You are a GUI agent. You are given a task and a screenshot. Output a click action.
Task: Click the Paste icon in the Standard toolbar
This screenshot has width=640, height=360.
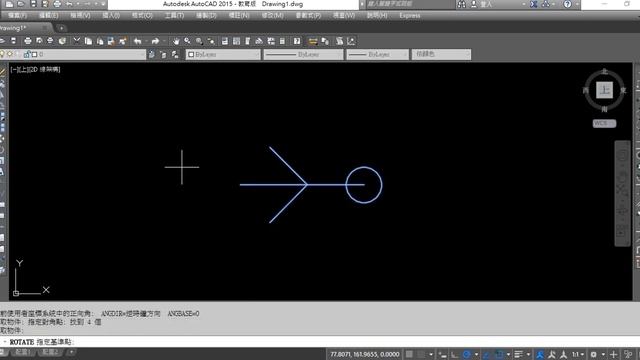pyautogui.click(x=100, y=41)
